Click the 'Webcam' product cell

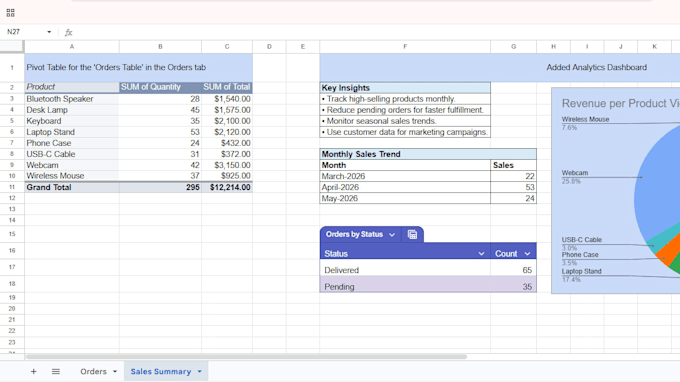[x=72, y=165]
